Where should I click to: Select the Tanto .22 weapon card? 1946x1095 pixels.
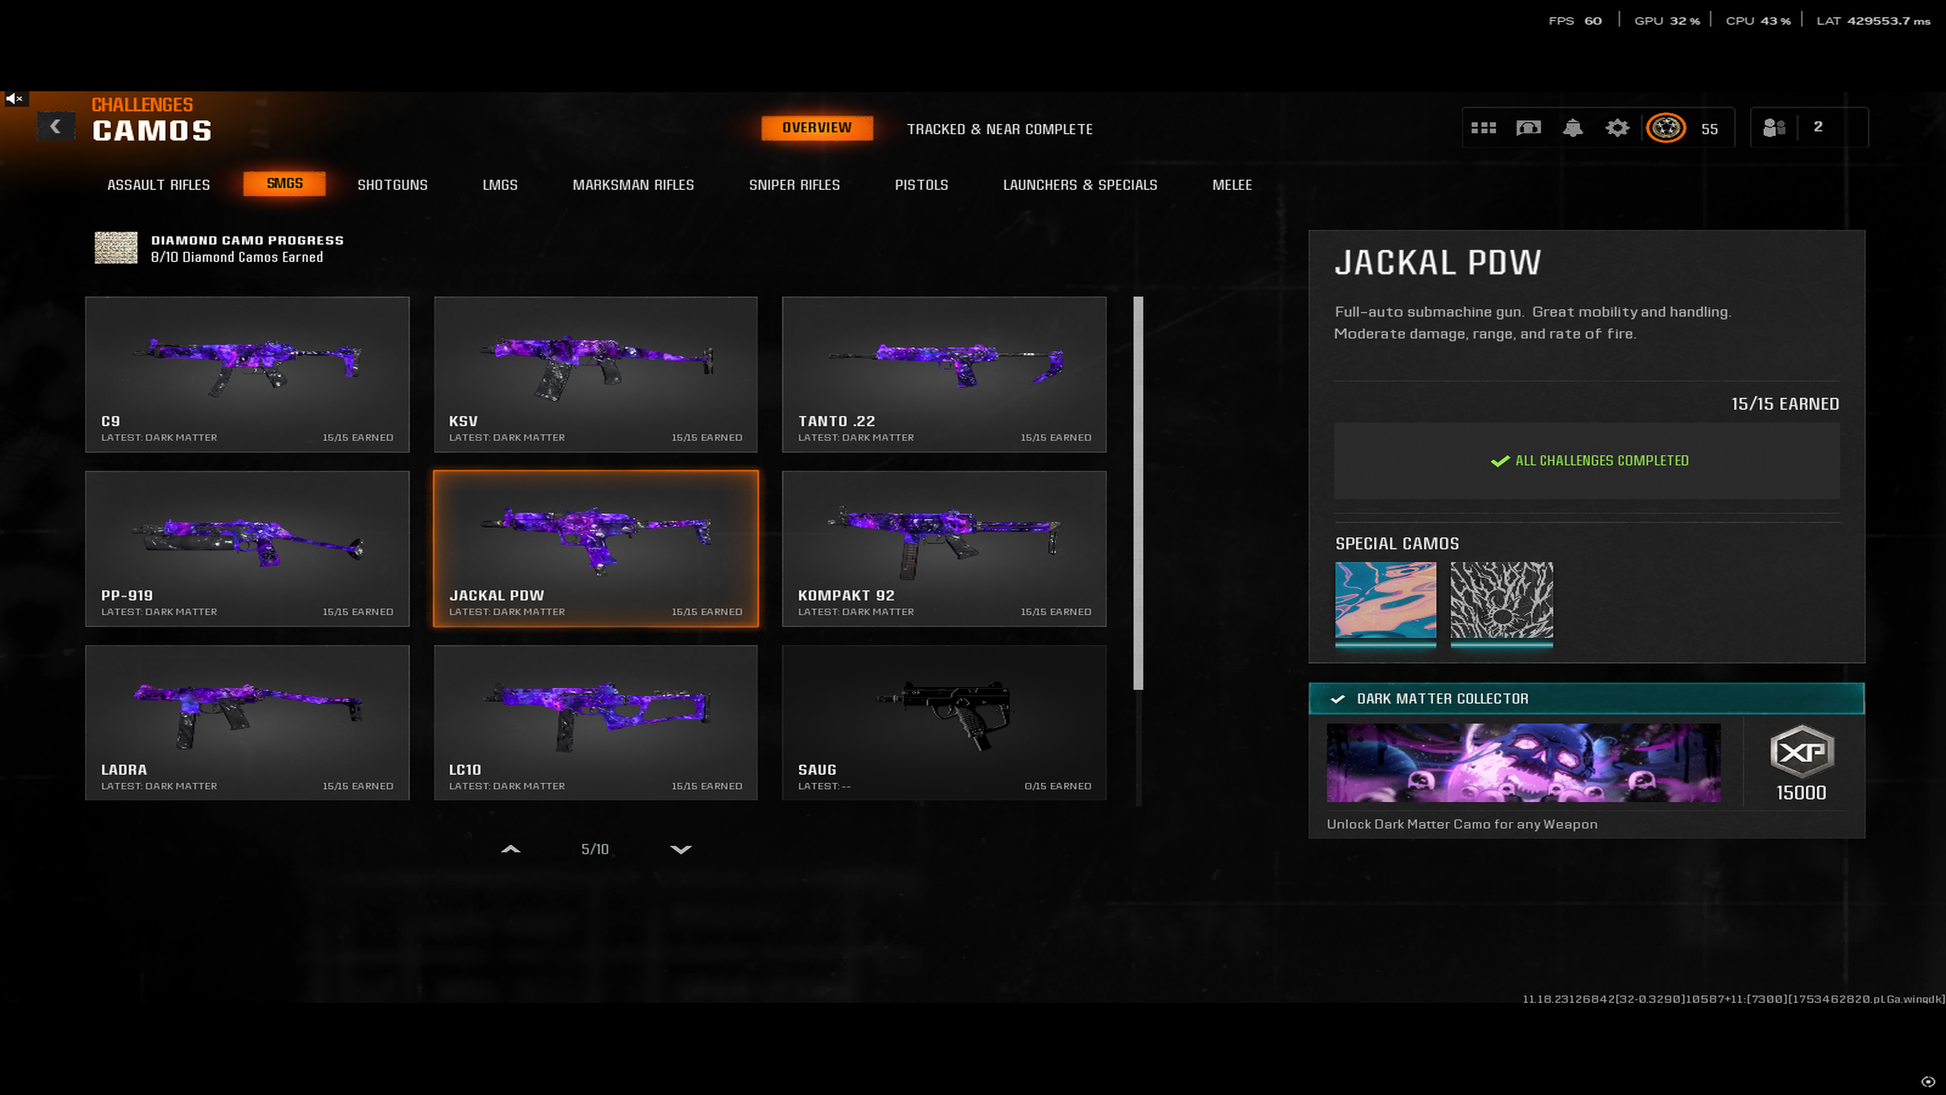click(x=944, y=374)
